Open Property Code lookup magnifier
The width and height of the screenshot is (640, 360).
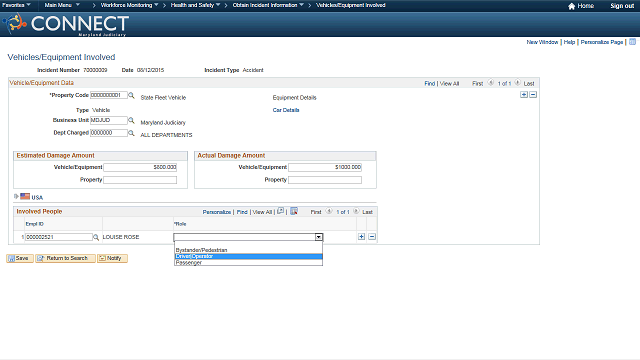[x=131, y=95]
